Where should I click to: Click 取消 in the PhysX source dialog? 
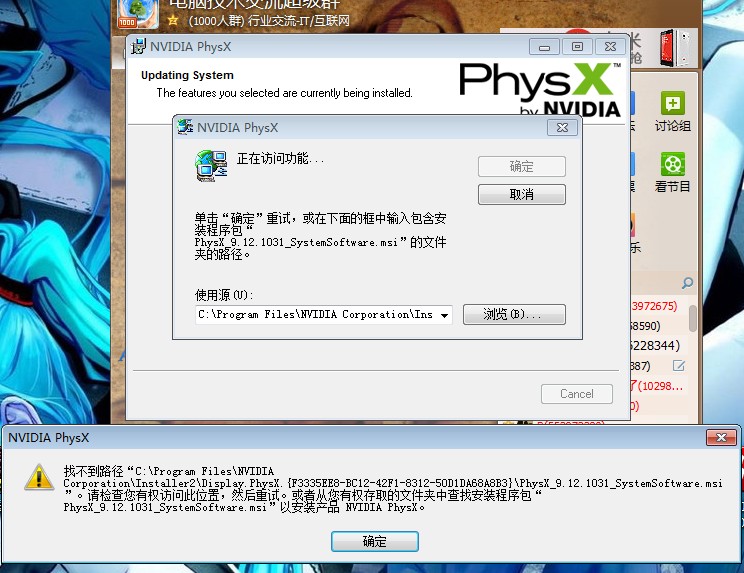[x=521, y=194]
